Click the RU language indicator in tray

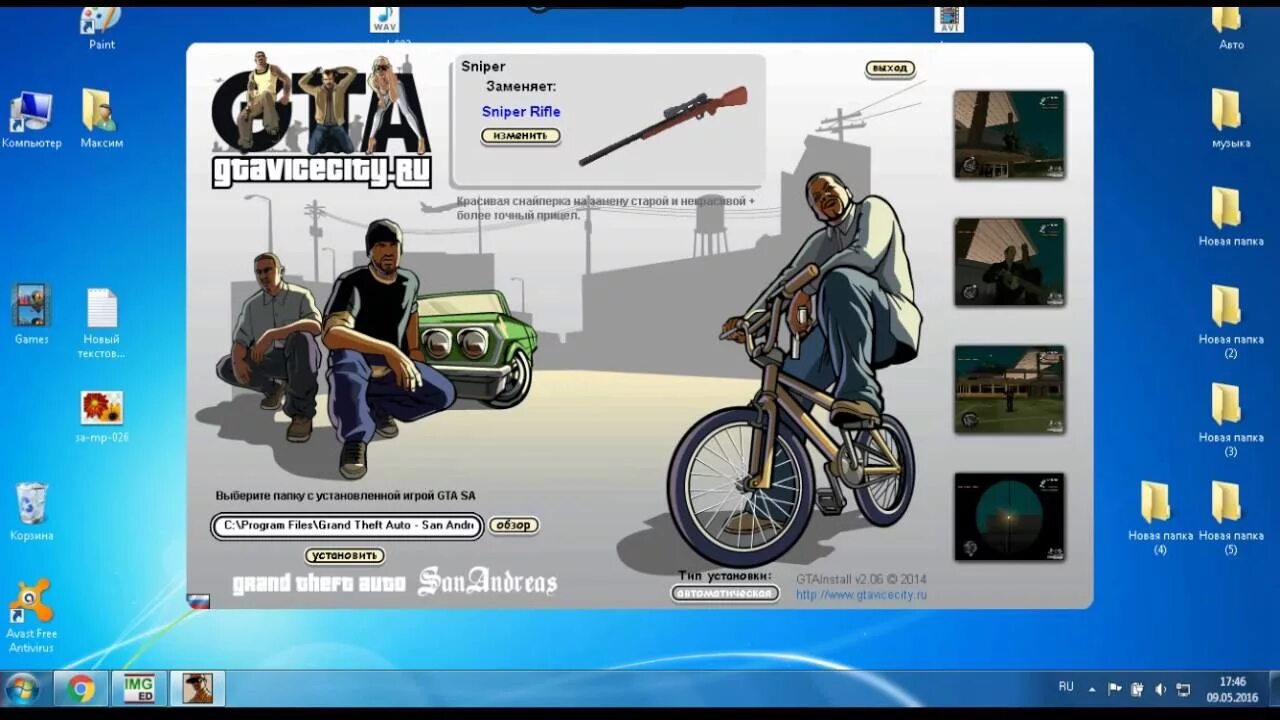tap(1066, 687)
